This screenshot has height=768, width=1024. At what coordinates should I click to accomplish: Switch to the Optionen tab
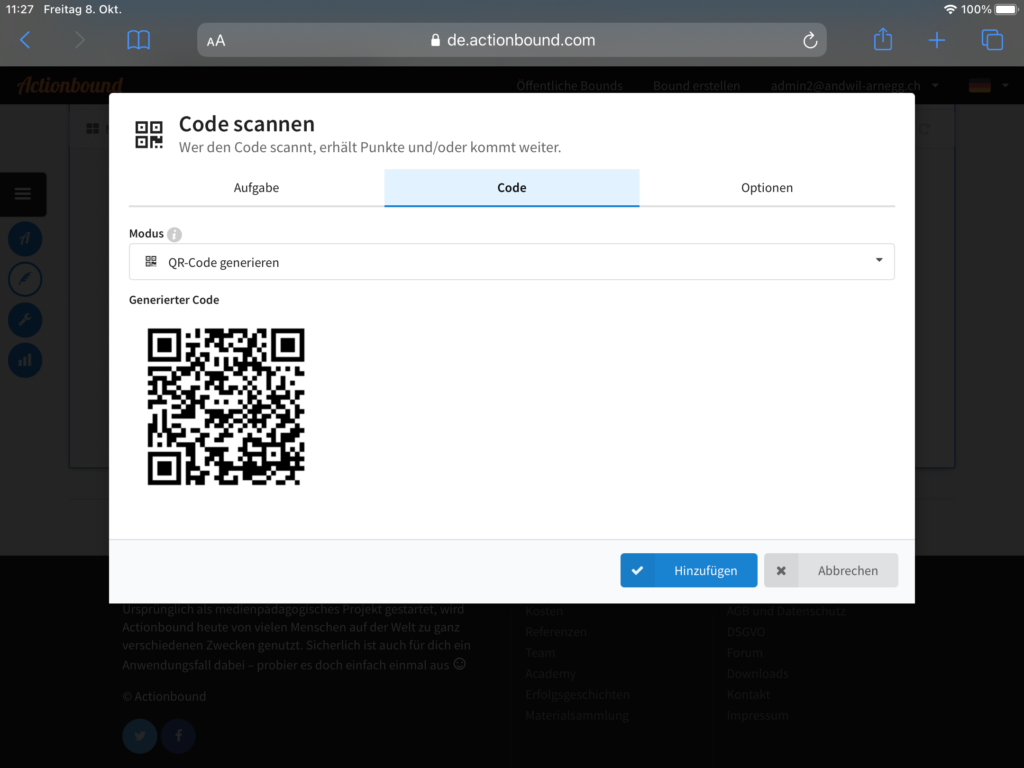[767, 188]
